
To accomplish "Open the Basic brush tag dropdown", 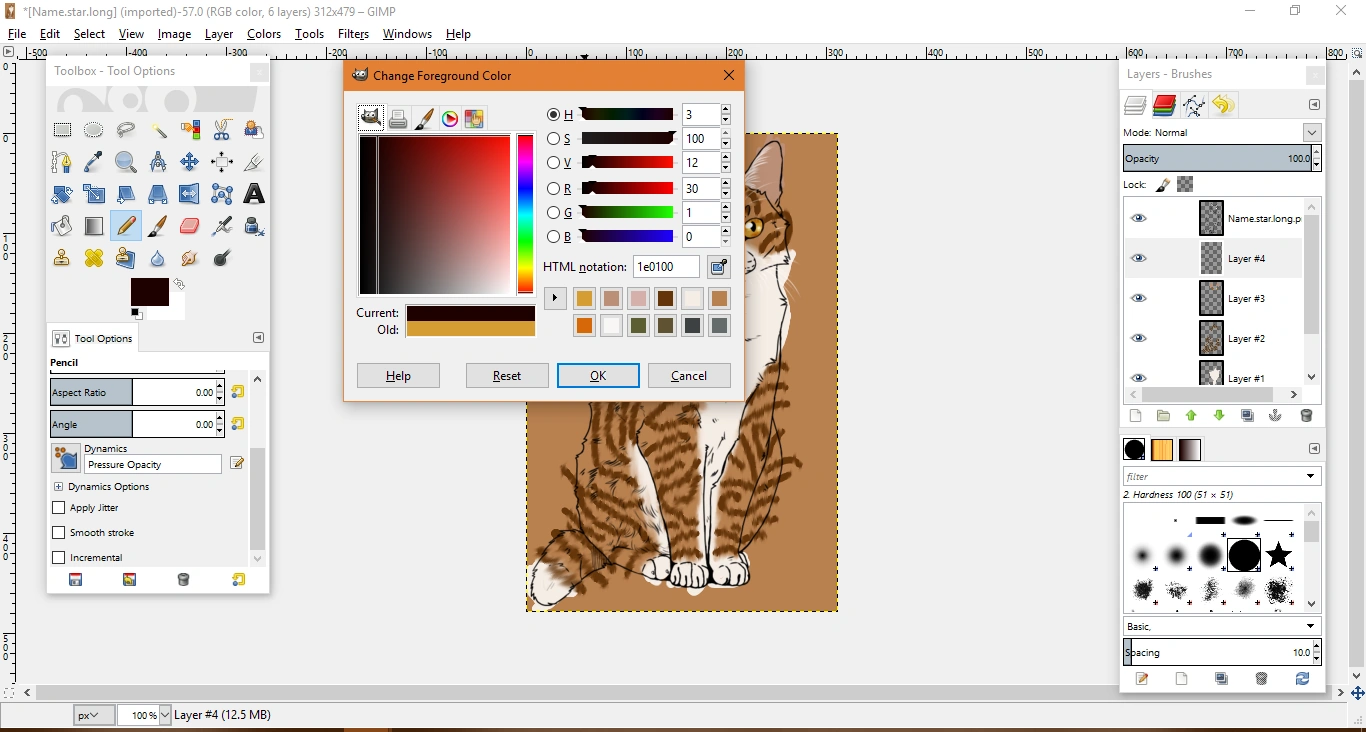I will pyautogui.click(x=1222, y=626).
